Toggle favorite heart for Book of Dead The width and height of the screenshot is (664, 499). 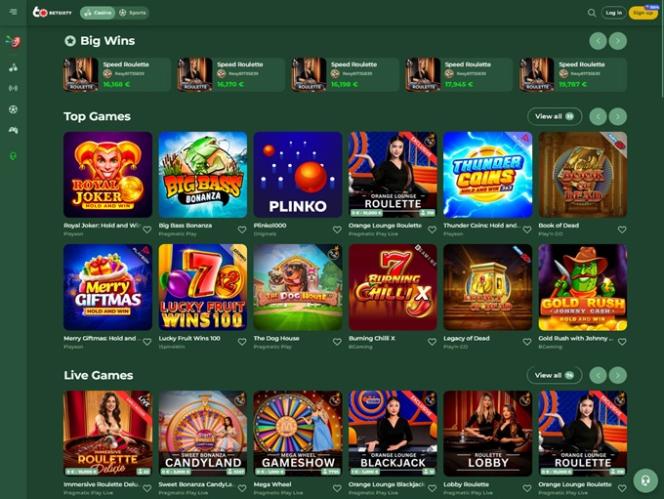point(622,229)
